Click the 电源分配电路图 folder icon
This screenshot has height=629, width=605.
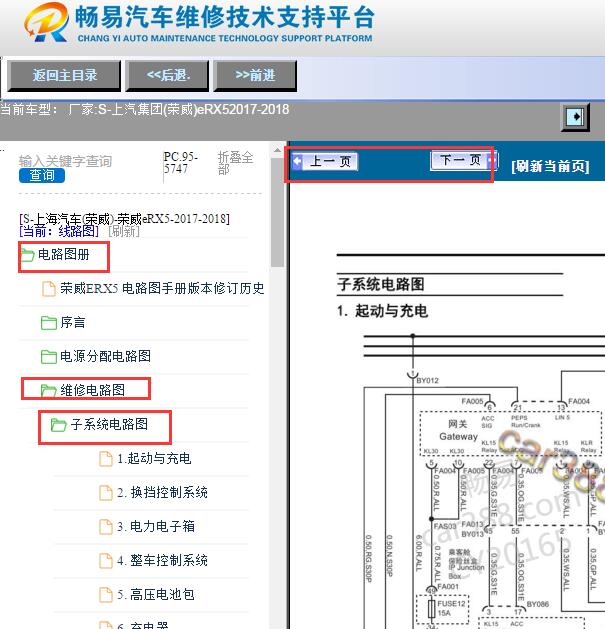click(49, 357)
